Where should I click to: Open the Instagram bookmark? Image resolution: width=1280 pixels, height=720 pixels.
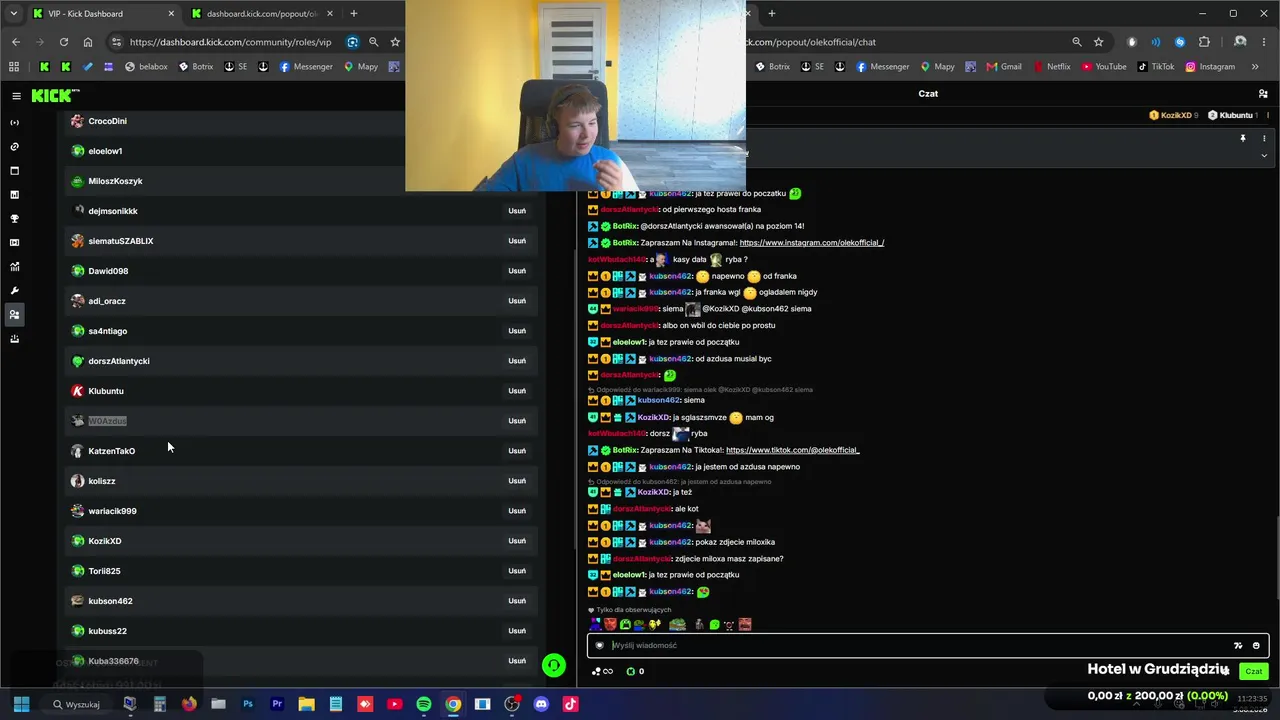click(1210, 67)
